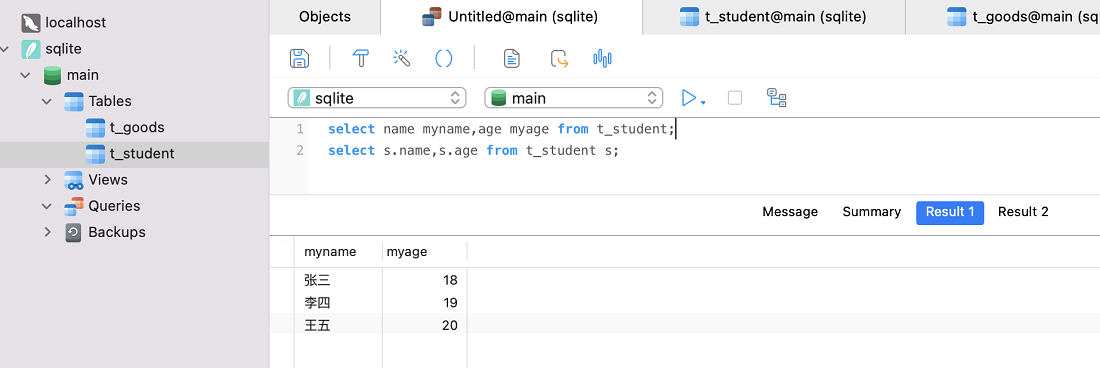Viewport: 1100px width, 368px height.
Task: Select the myage column header
Action: (x=425, y=252)
